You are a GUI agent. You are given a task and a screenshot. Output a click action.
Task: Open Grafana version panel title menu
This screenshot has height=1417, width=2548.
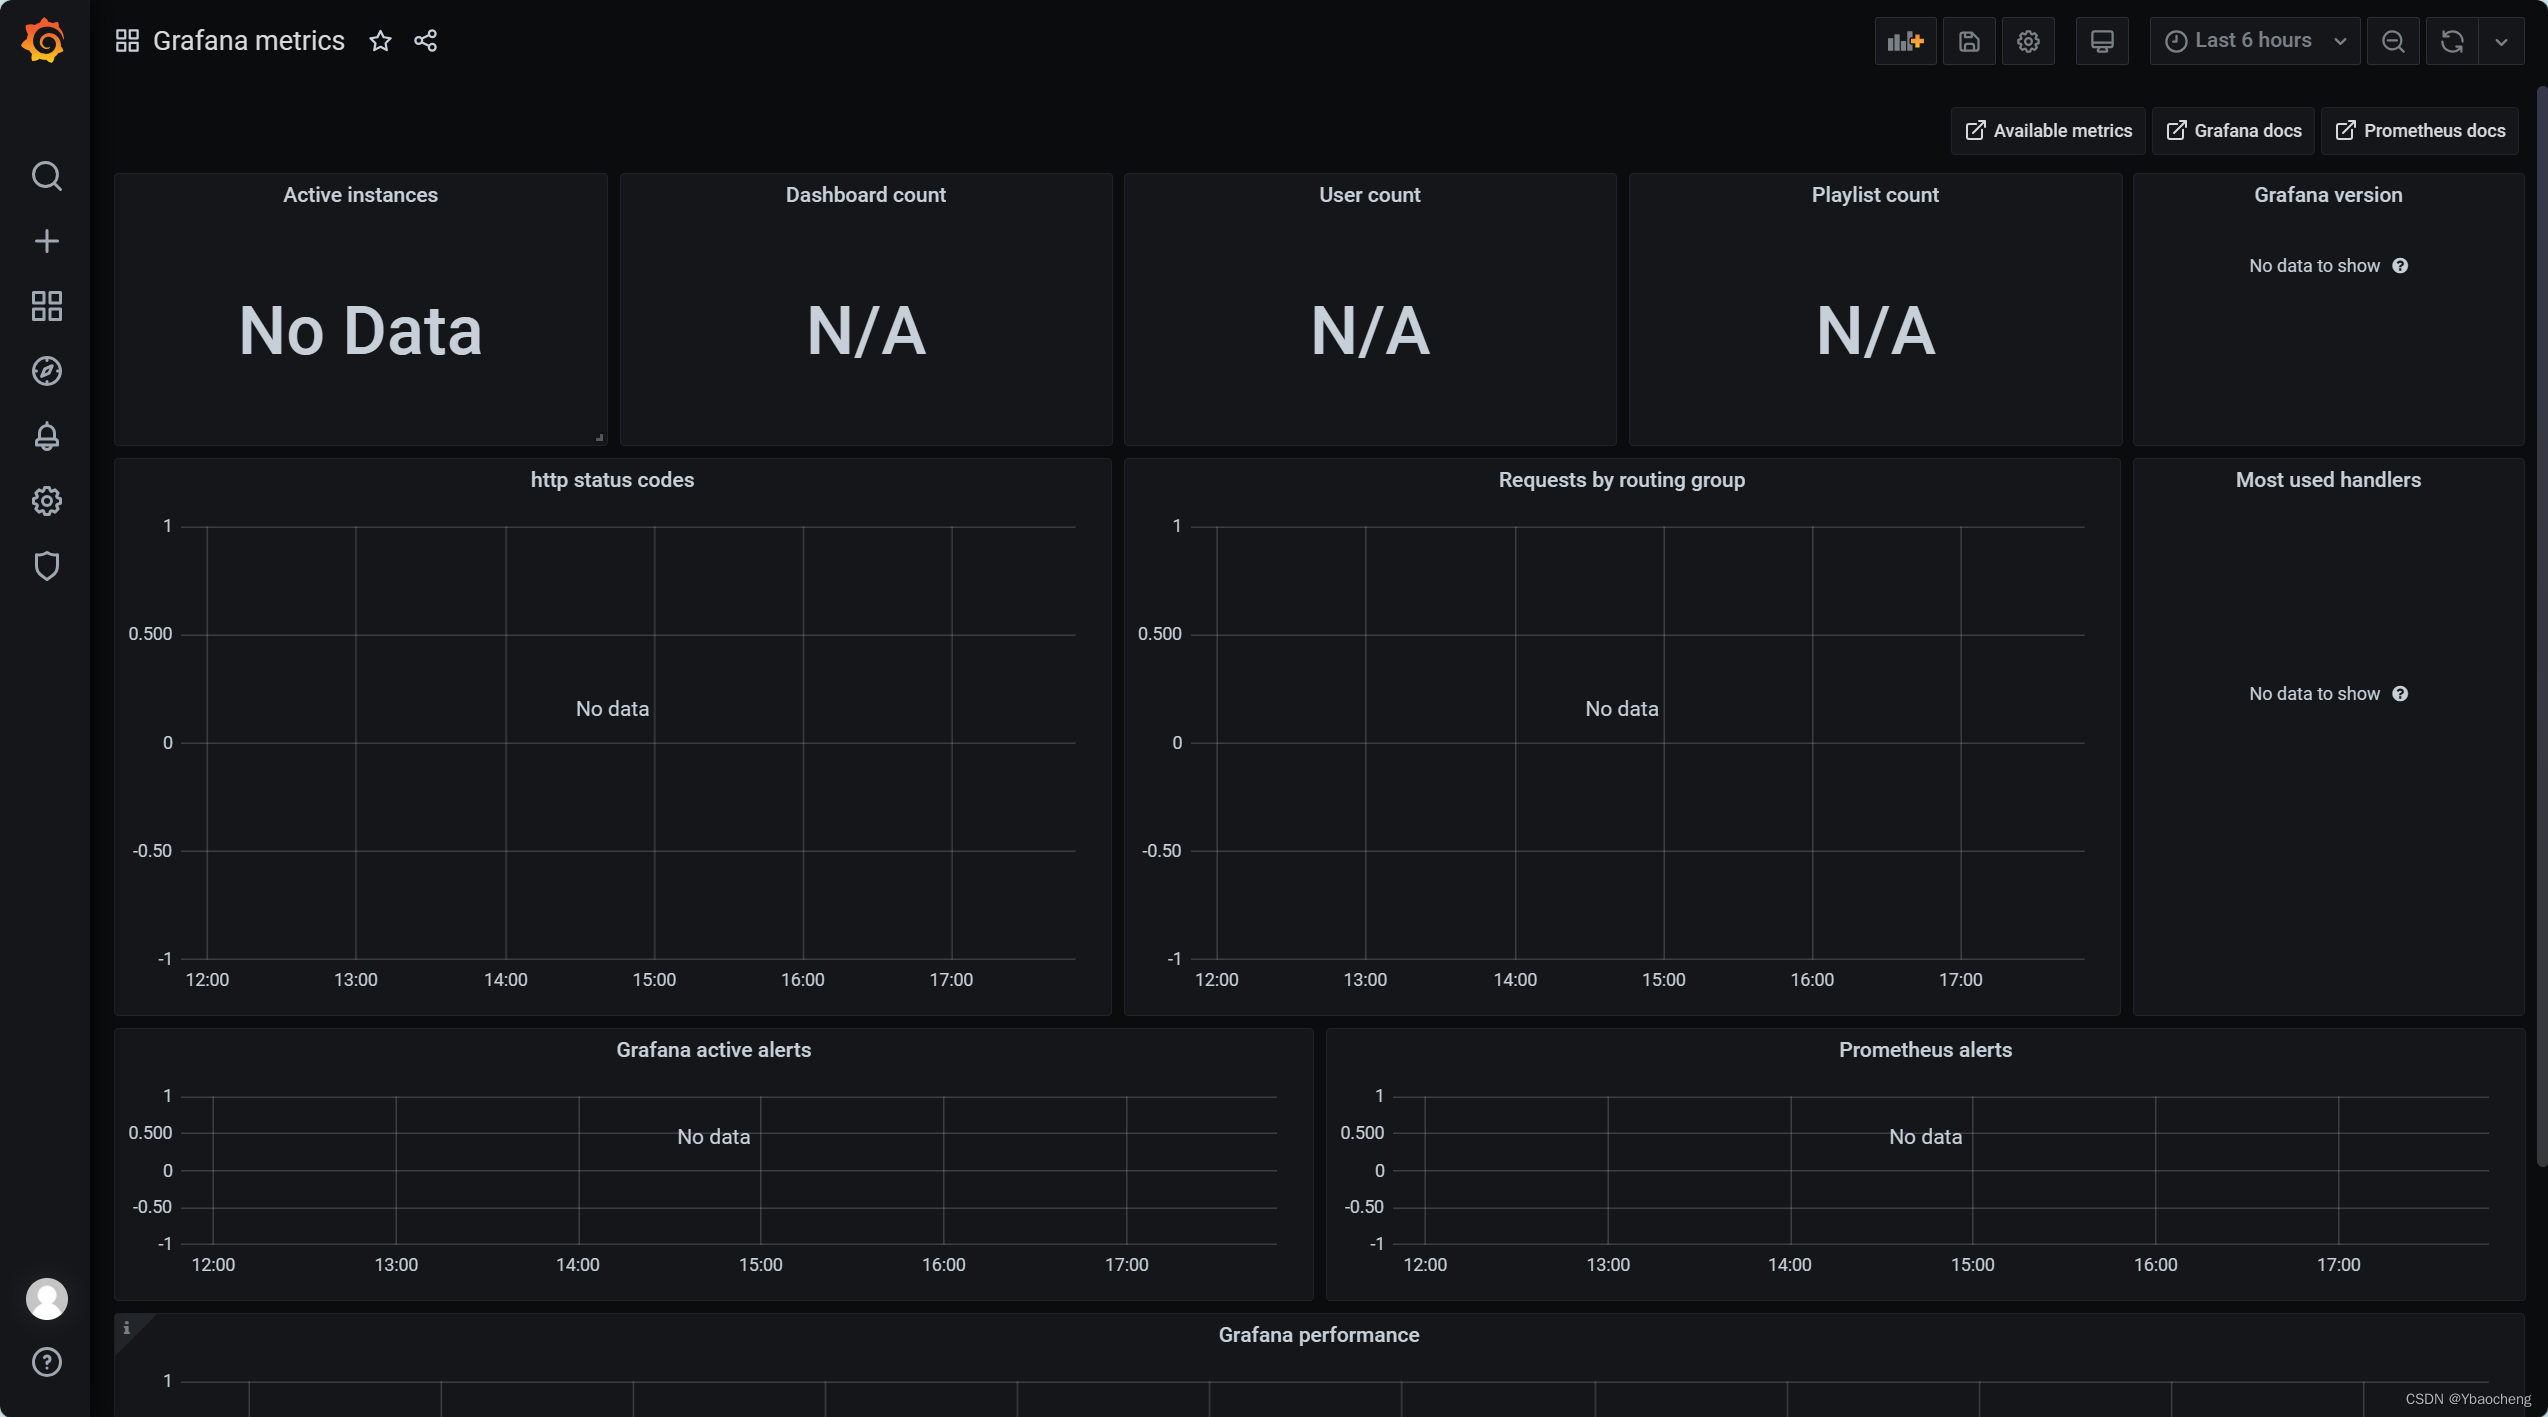click(2328, 195)
